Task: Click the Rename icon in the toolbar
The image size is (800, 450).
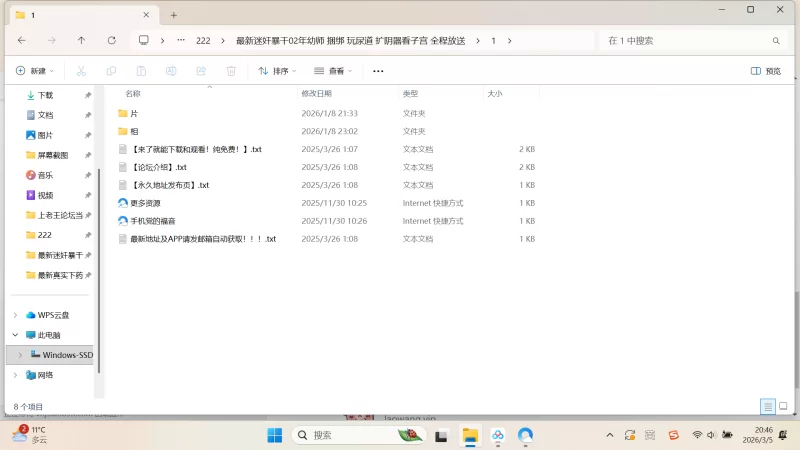Action: (x=171, y=71)
